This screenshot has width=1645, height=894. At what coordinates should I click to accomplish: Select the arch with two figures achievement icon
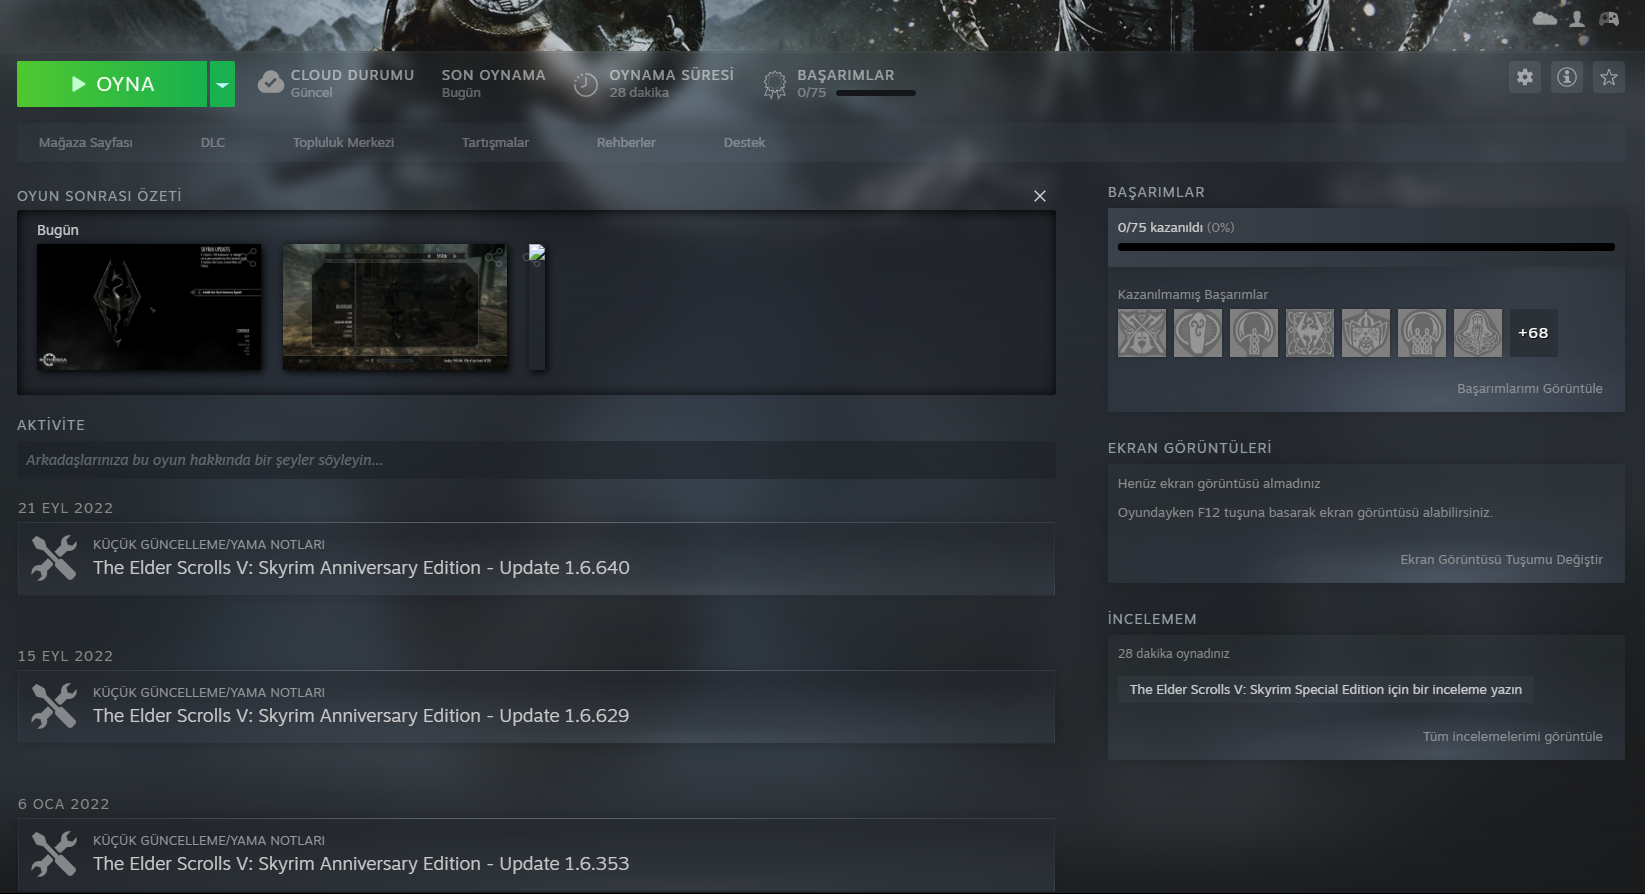(x=1422, y=333)
